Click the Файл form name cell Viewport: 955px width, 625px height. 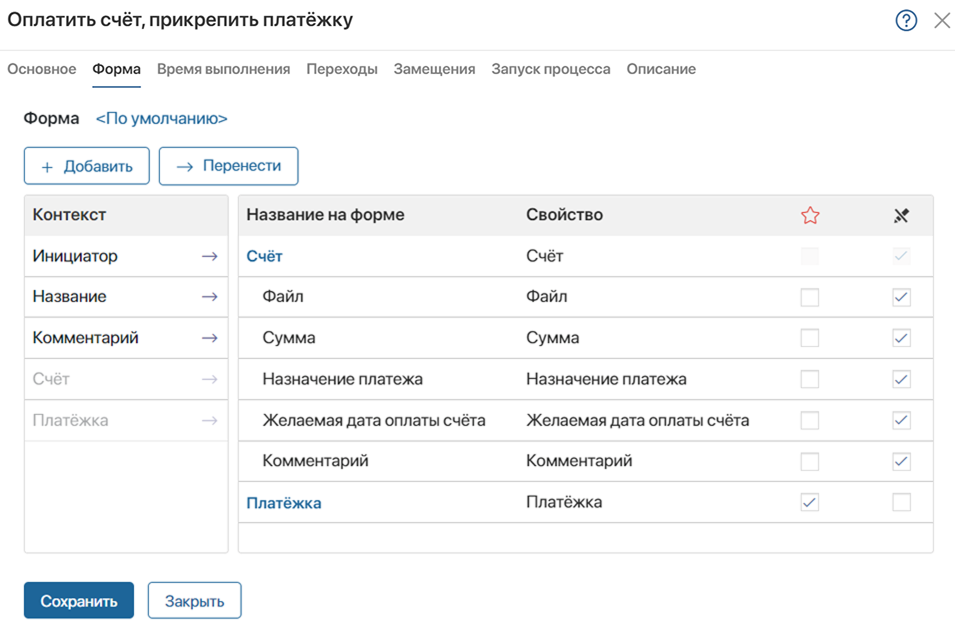click(283, 297)
